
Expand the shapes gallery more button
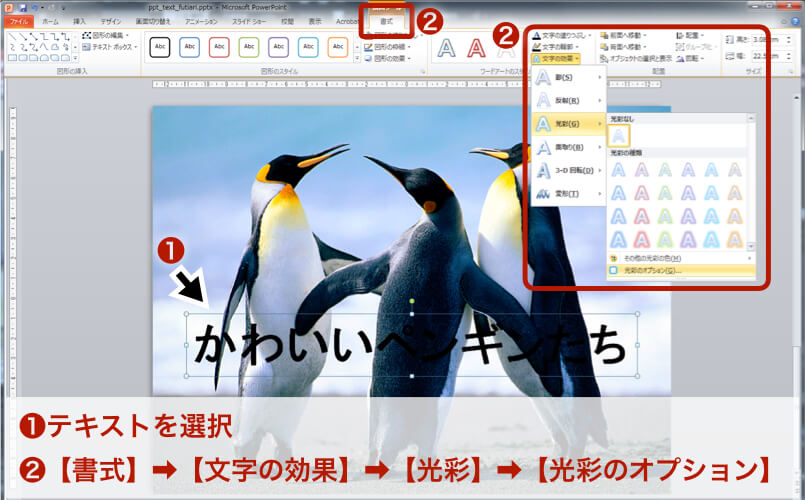click(x=75, y=59)
